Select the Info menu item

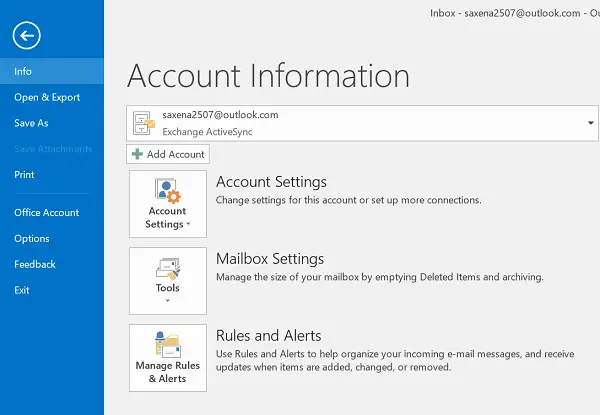click(x=52, y=71)
